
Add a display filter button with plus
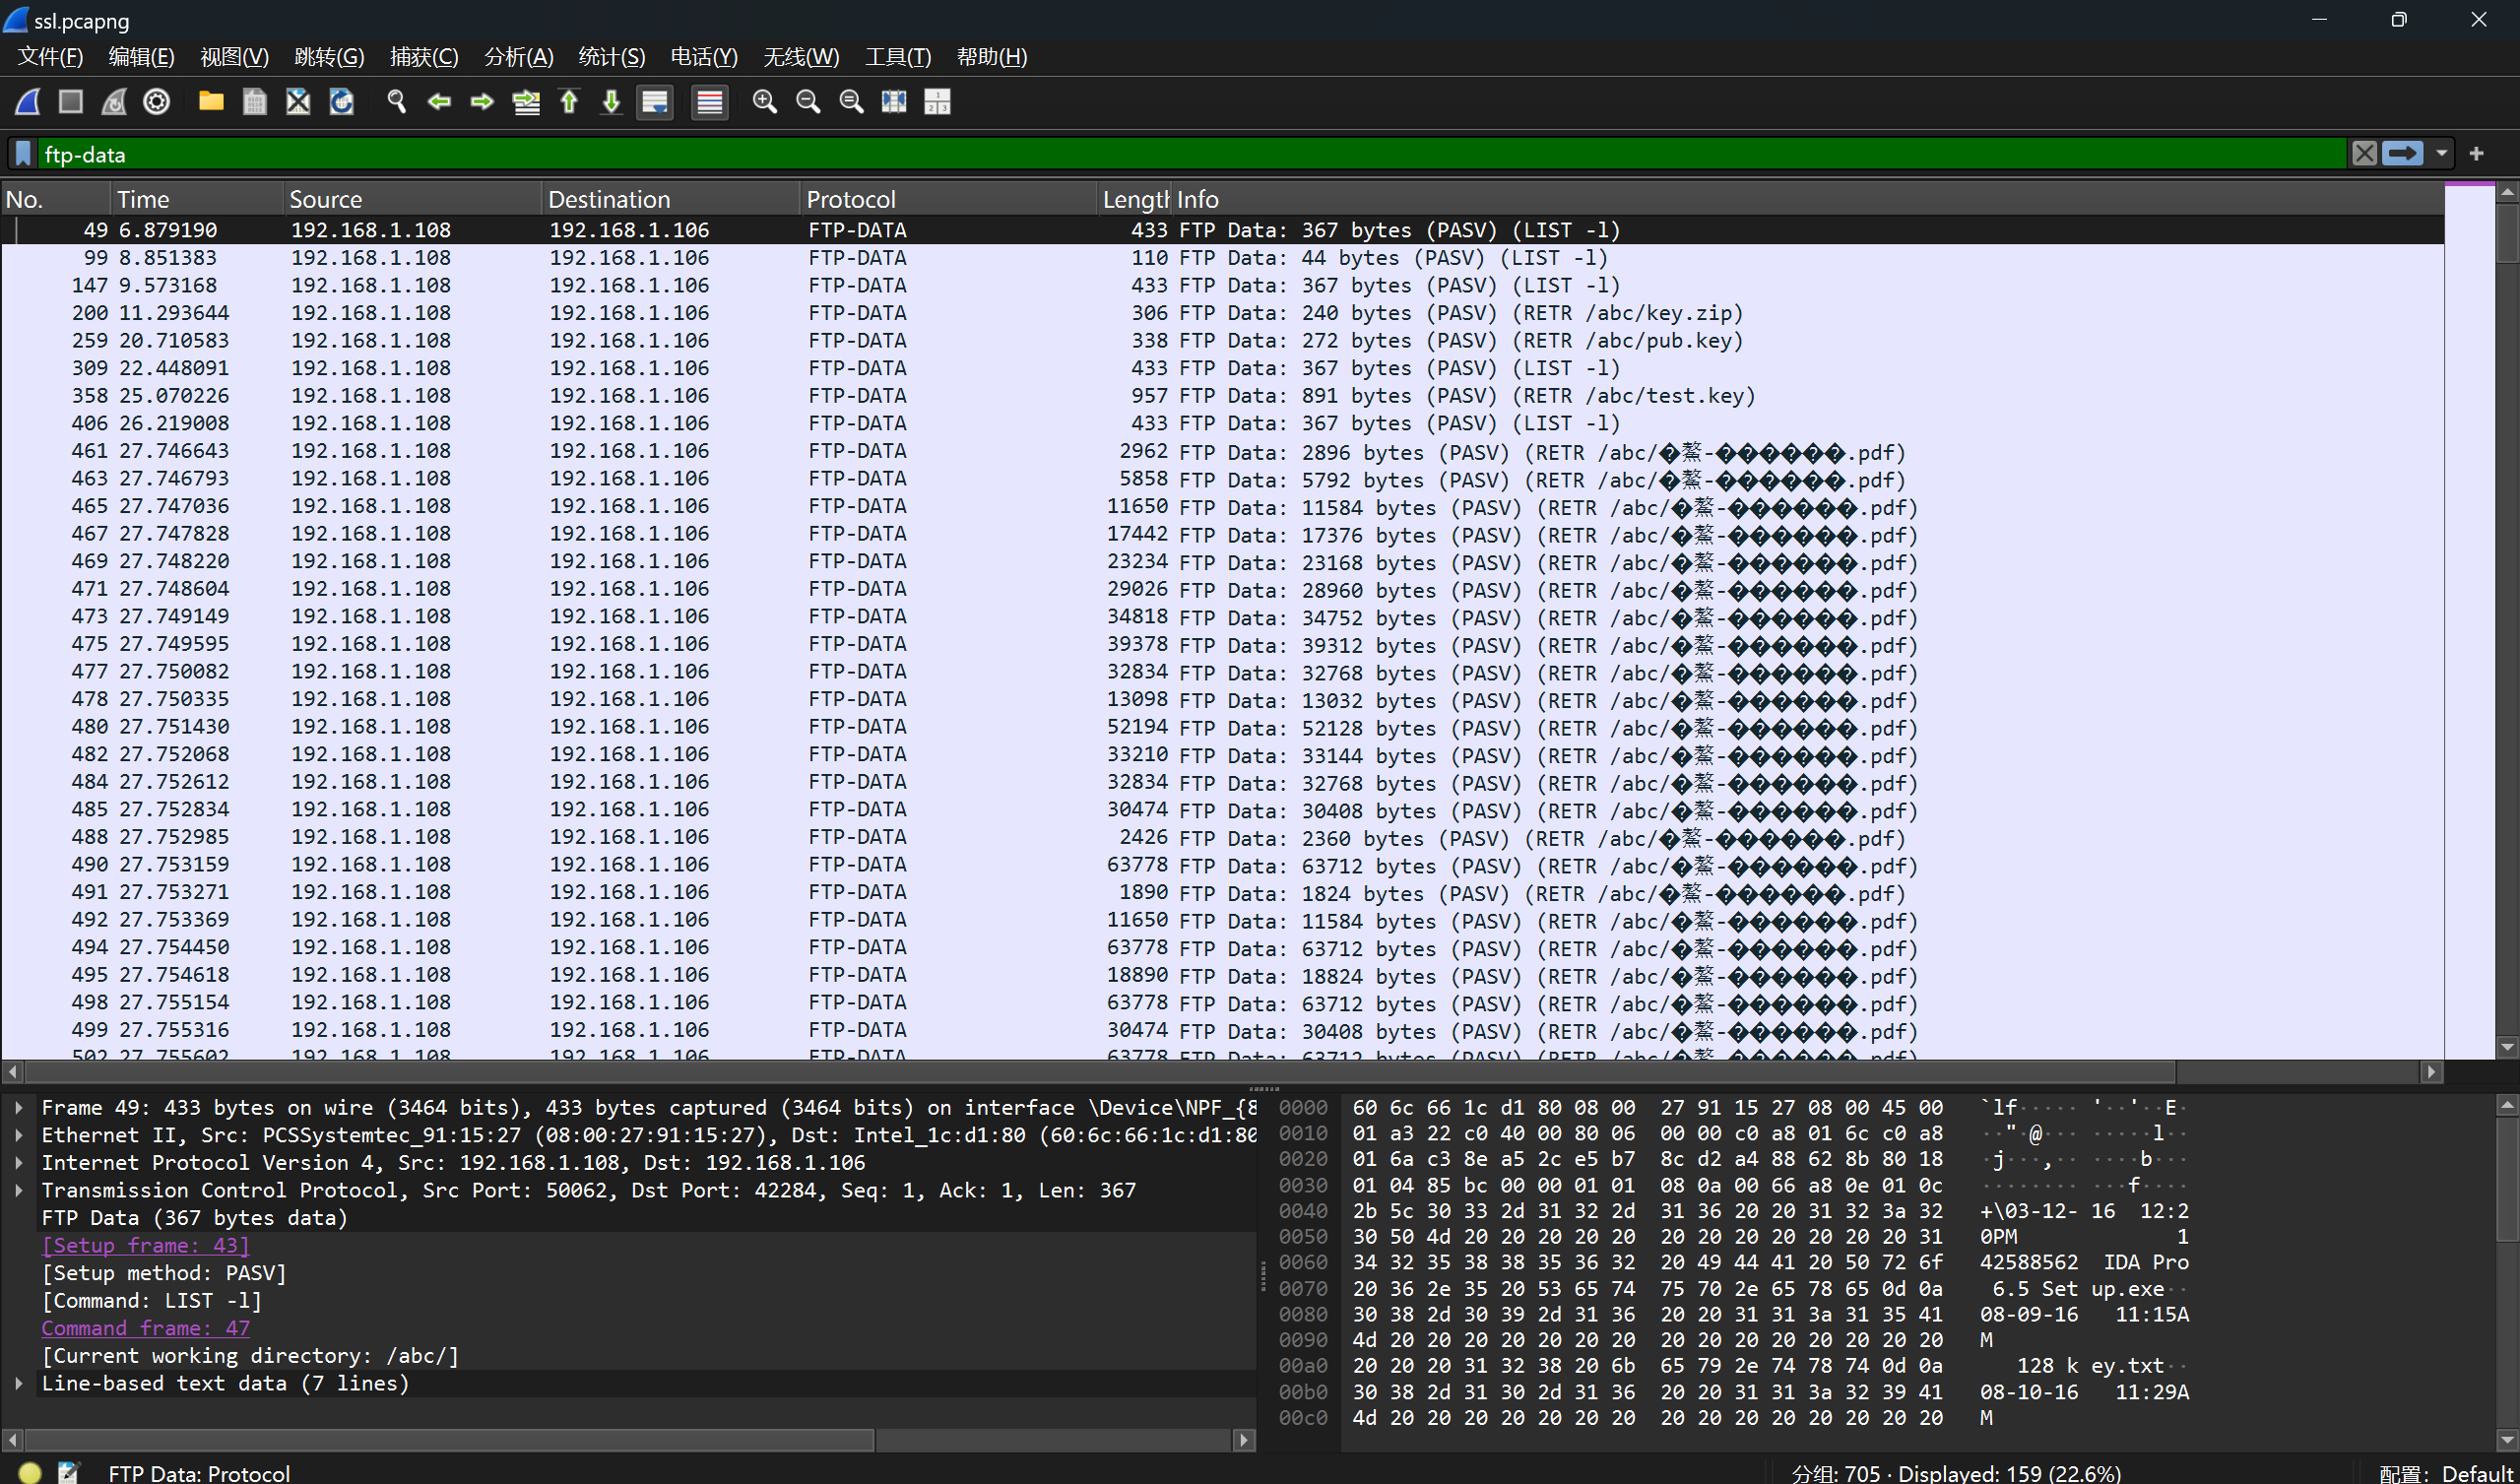click(2477, 154)
